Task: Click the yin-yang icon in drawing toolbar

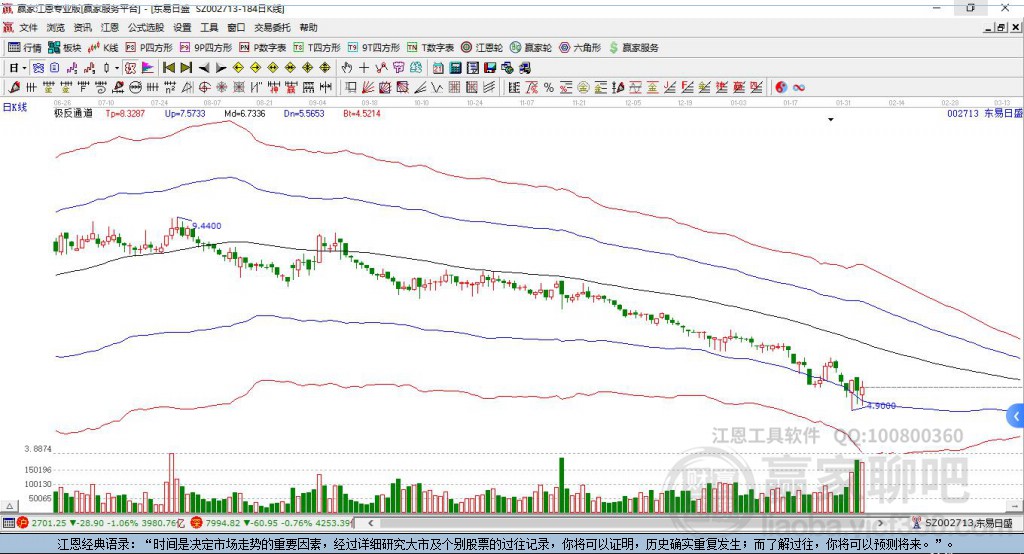Action: (x=780, y=88)
